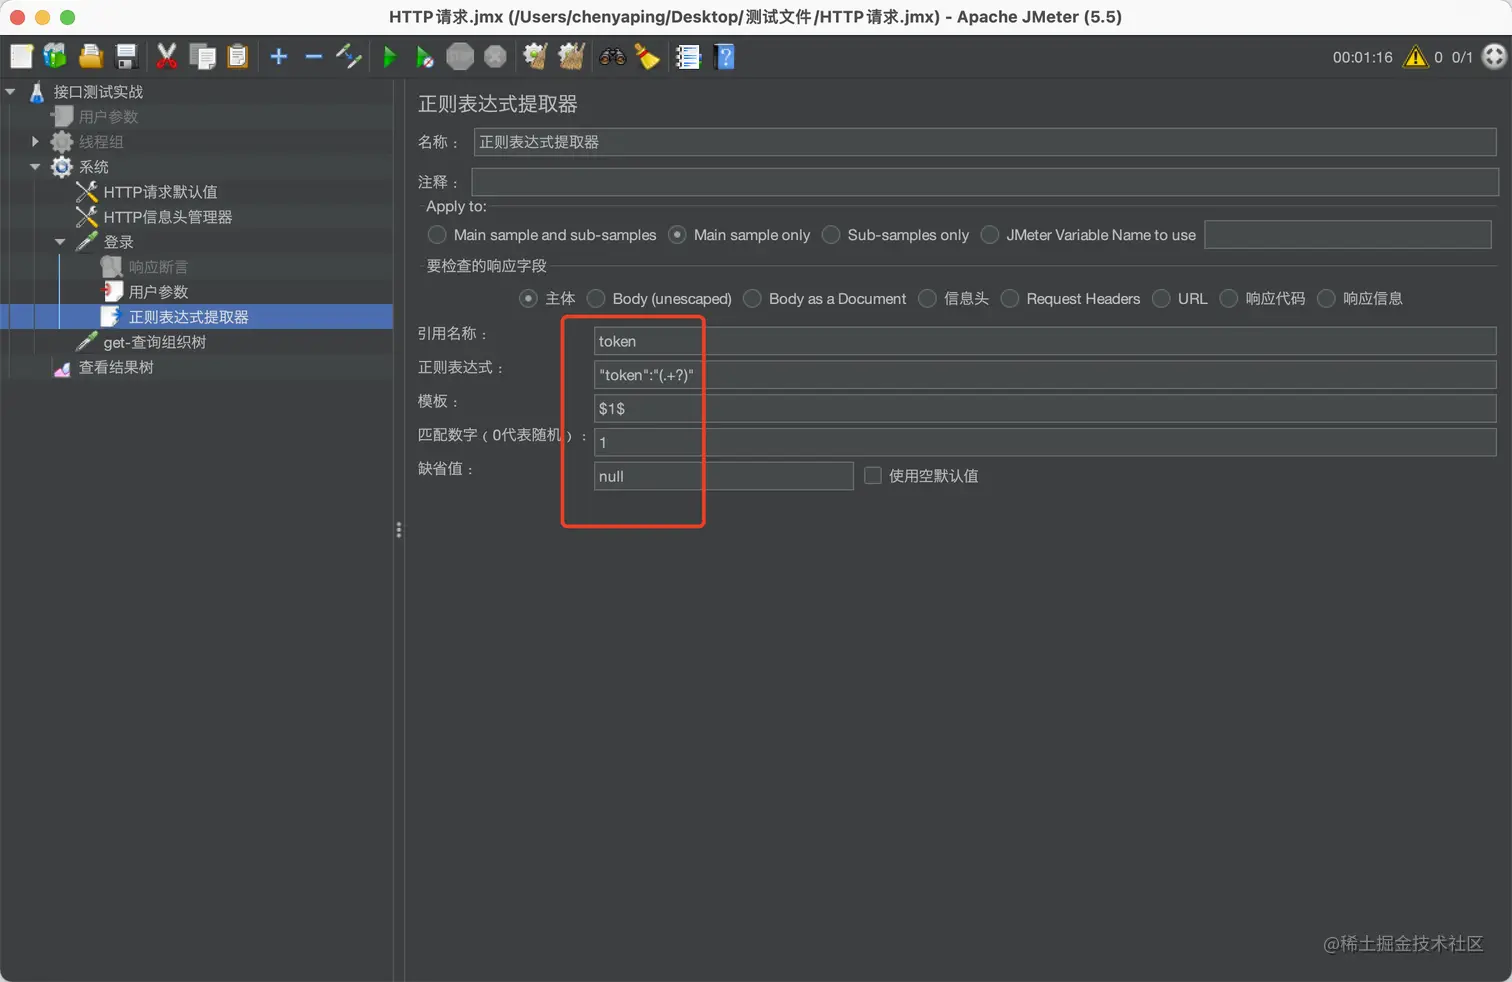Click the New test plan icon
Image resolution: width=1512 pixels, height=982 pixels.
[x=21, y=57]
